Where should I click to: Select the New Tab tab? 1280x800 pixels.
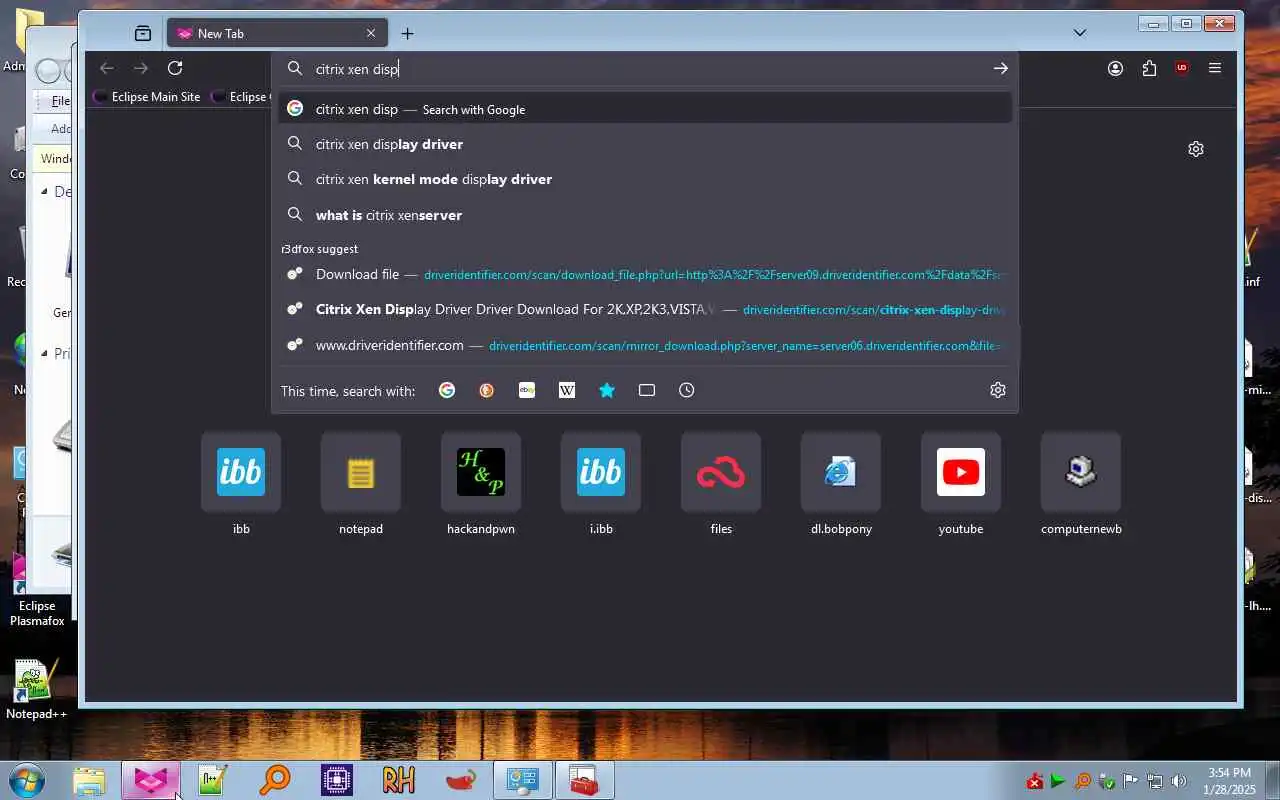[x=277, y=33]
